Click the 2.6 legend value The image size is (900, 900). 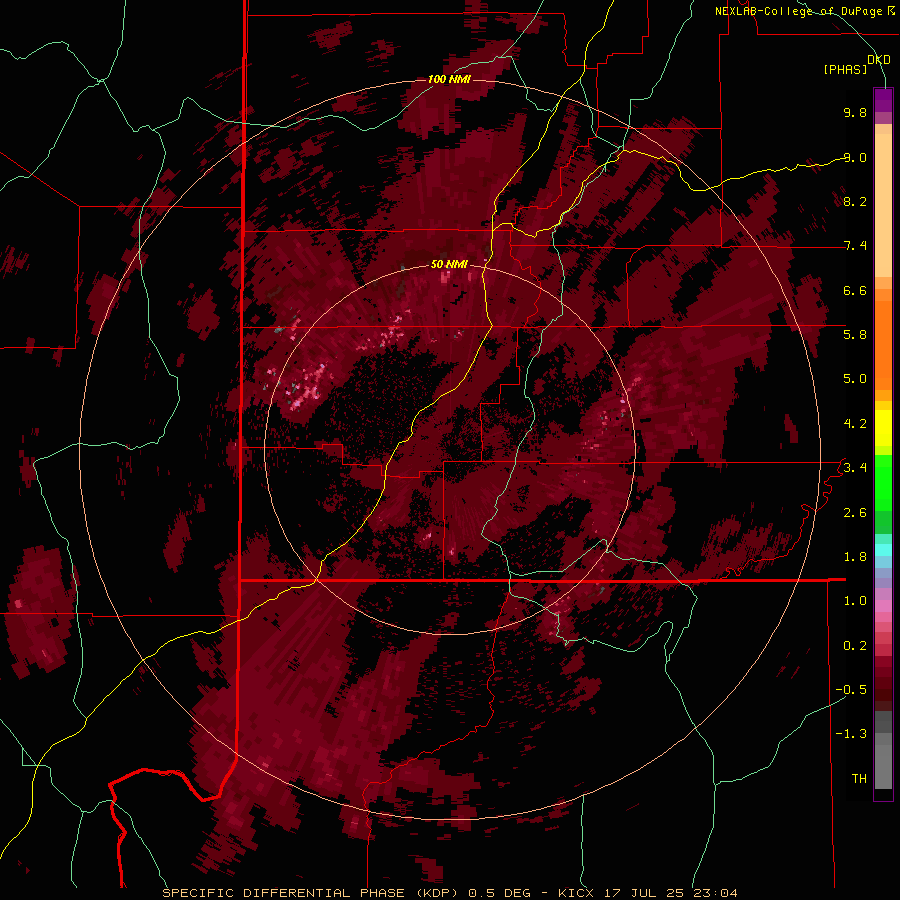[x=855, y=513]
